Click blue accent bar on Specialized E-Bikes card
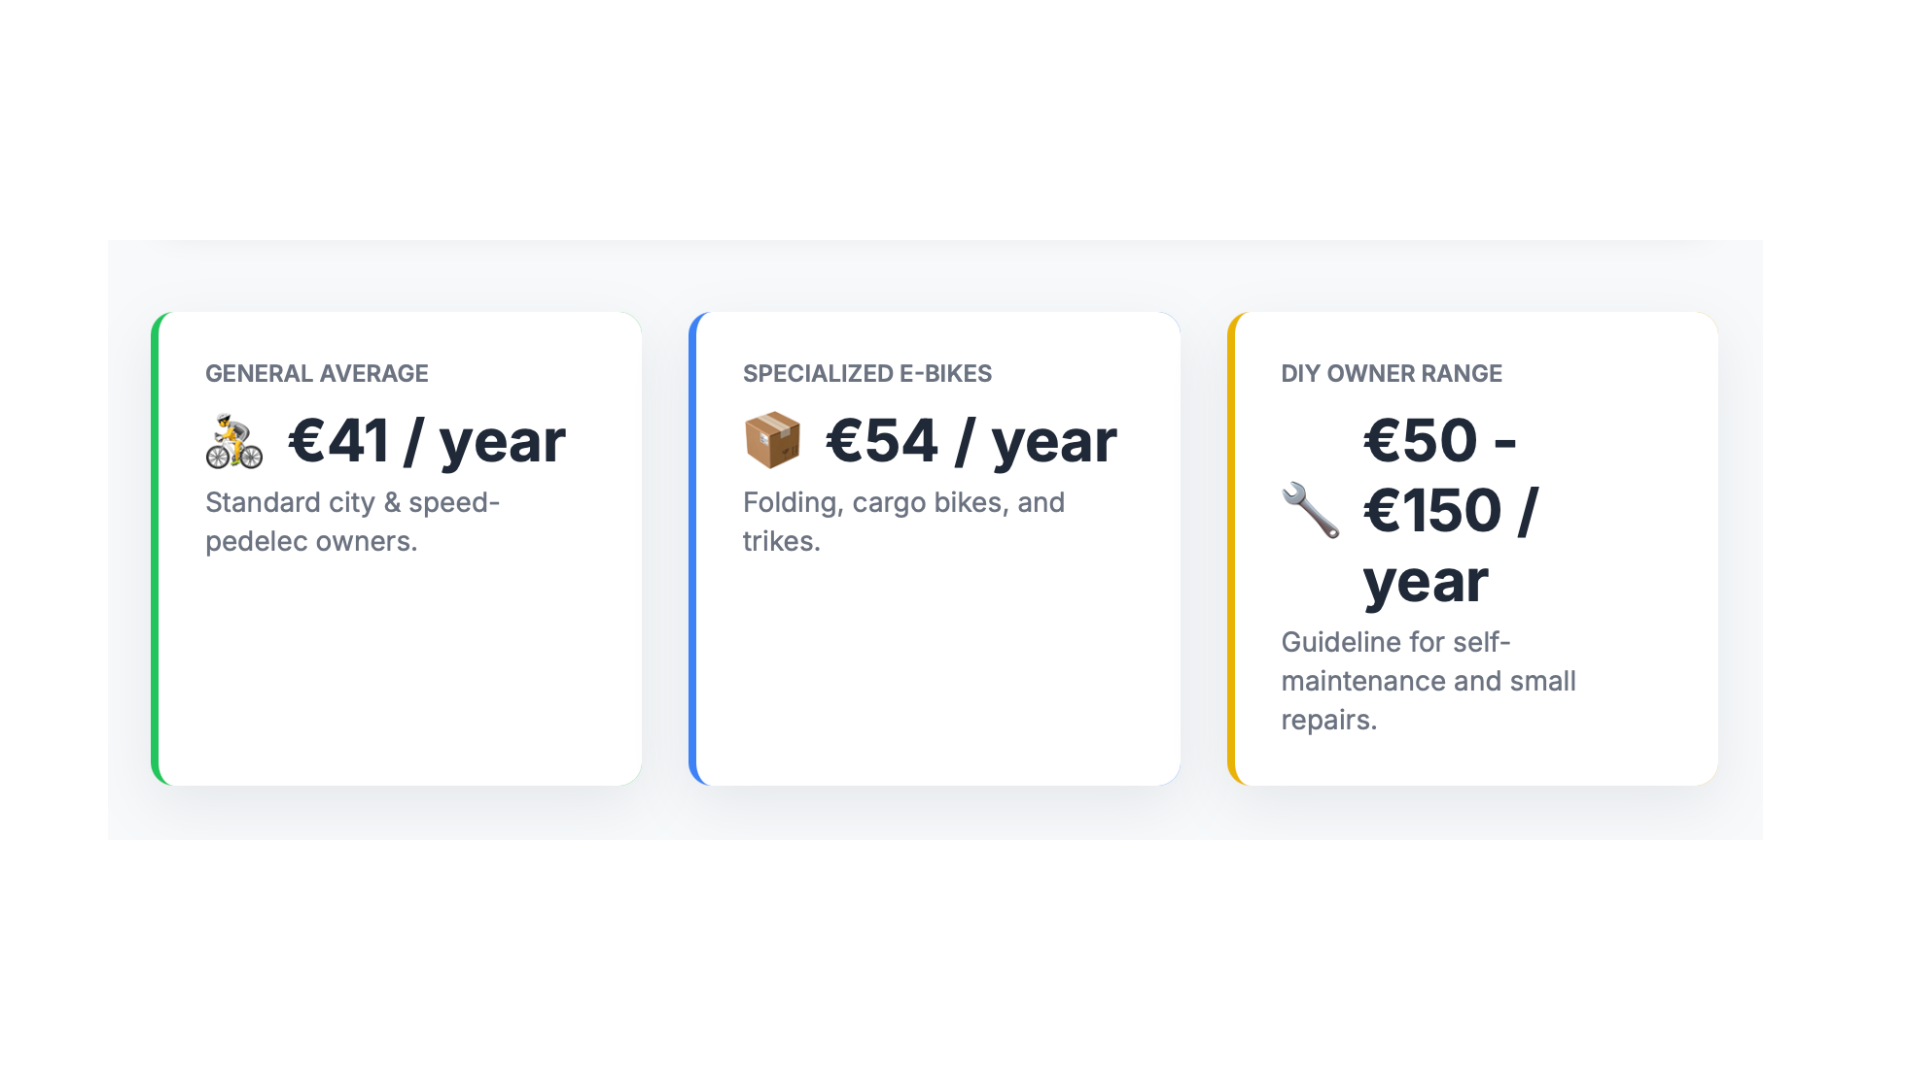The width and height of the screenshot is (1920, 1080). tap(693, 548)
